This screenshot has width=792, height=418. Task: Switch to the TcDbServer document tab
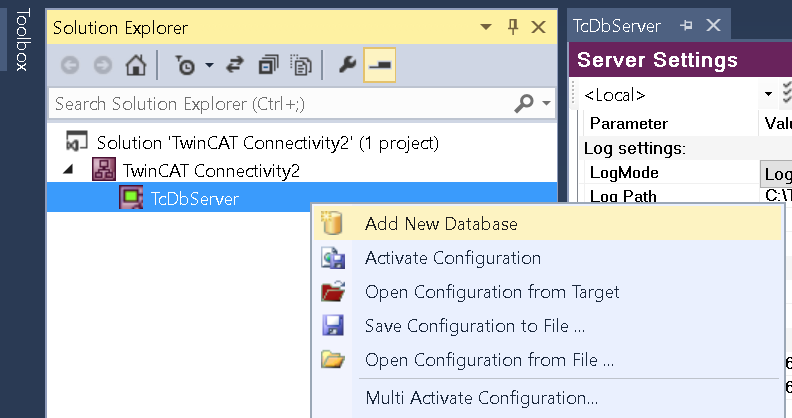[x=616, y=25]
